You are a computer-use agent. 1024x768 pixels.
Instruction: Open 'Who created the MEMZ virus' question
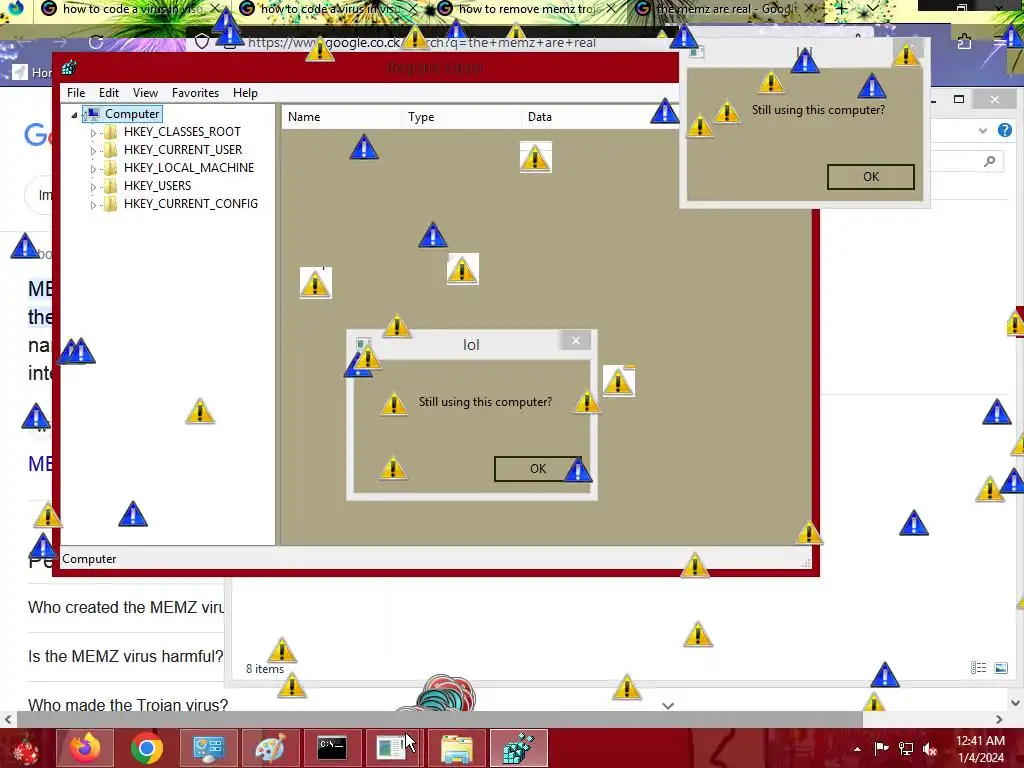(x=126, y=607)
